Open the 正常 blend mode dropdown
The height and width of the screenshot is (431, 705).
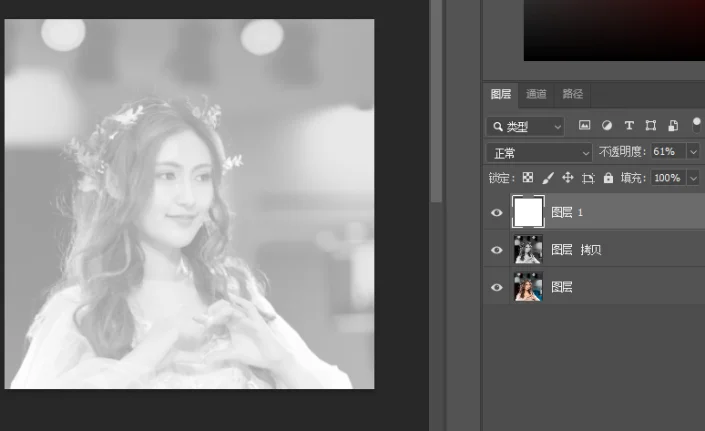(x=540, y=153)
